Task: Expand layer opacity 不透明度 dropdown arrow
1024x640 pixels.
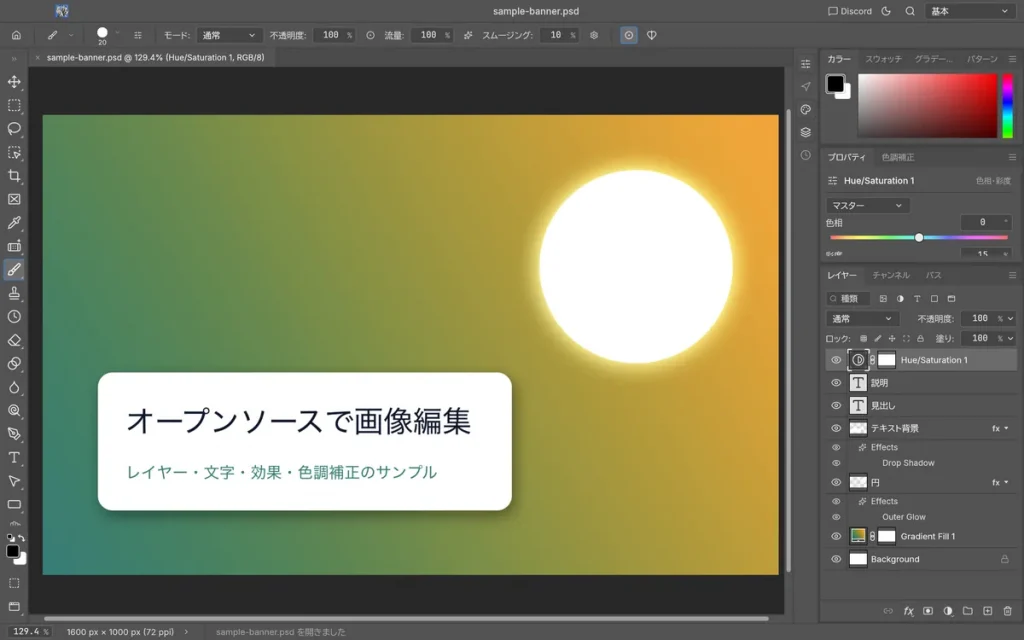Action: (1010, 319)
